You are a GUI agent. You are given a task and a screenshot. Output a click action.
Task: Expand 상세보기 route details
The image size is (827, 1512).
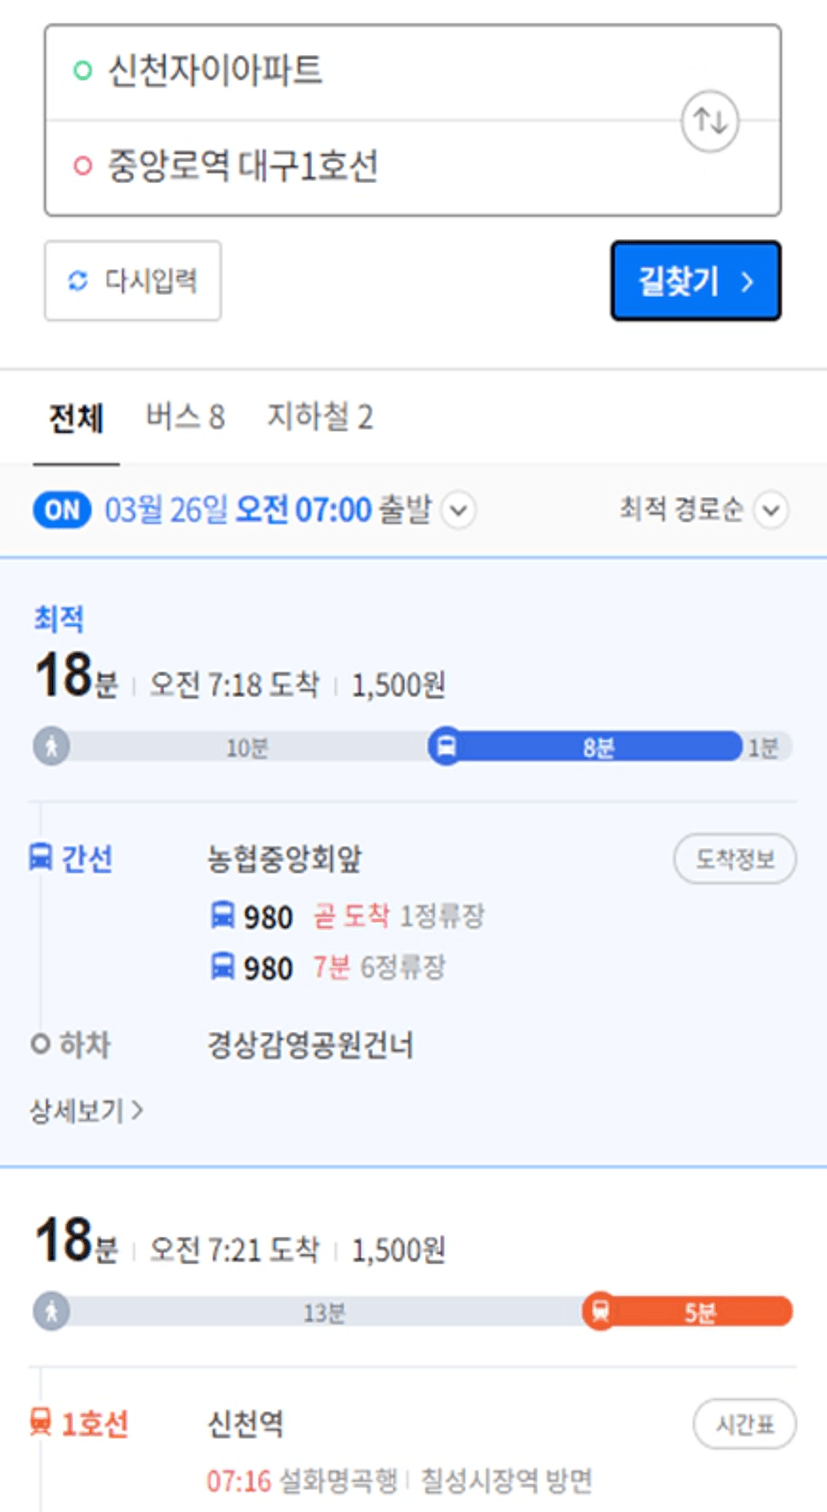[86, 1110]
